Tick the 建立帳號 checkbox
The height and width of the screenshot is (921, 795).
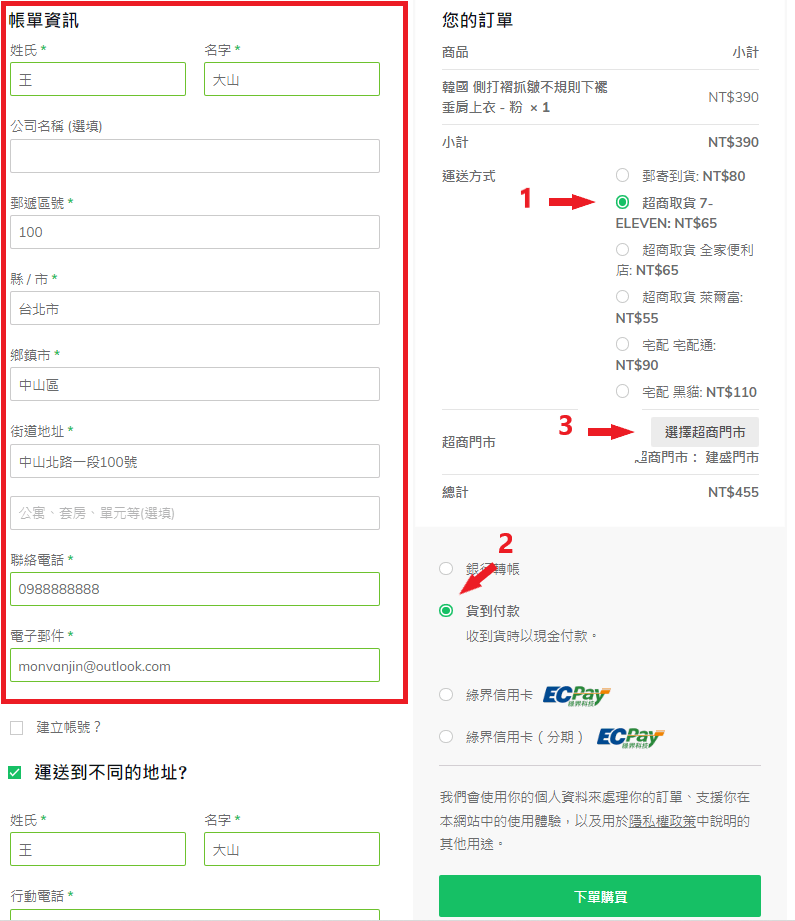click(16, 728)
